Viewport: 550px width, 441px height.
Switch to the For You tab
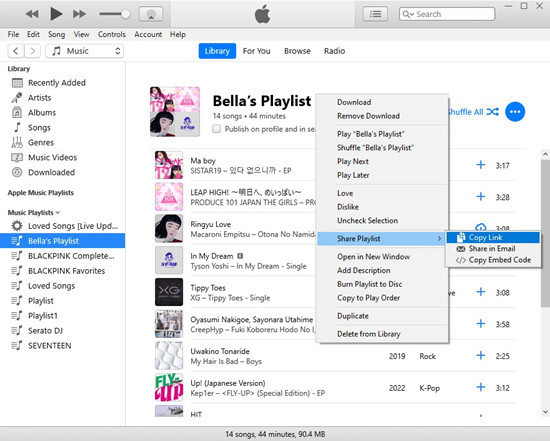(256, 51)
